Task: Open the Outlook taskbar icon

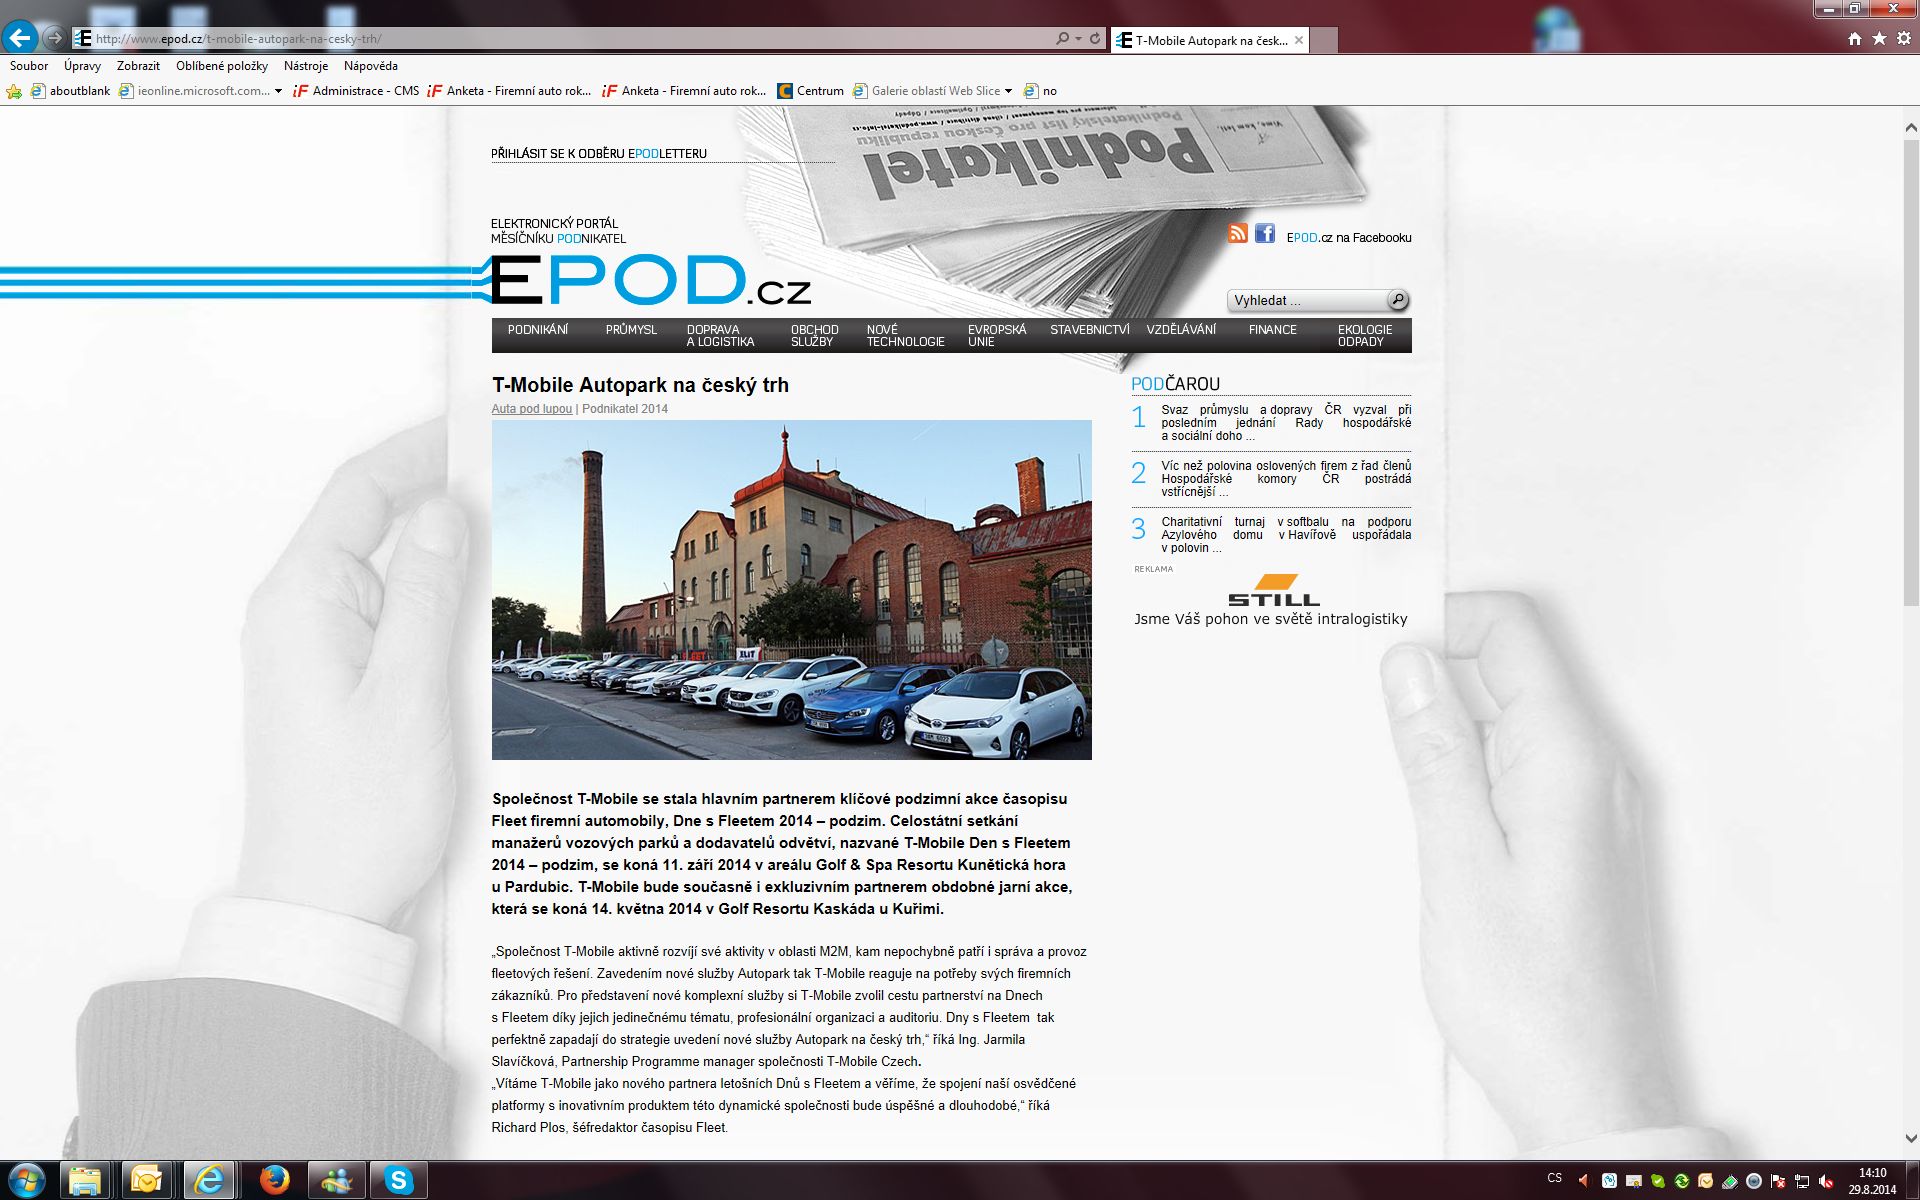Action: [146, 1181]
